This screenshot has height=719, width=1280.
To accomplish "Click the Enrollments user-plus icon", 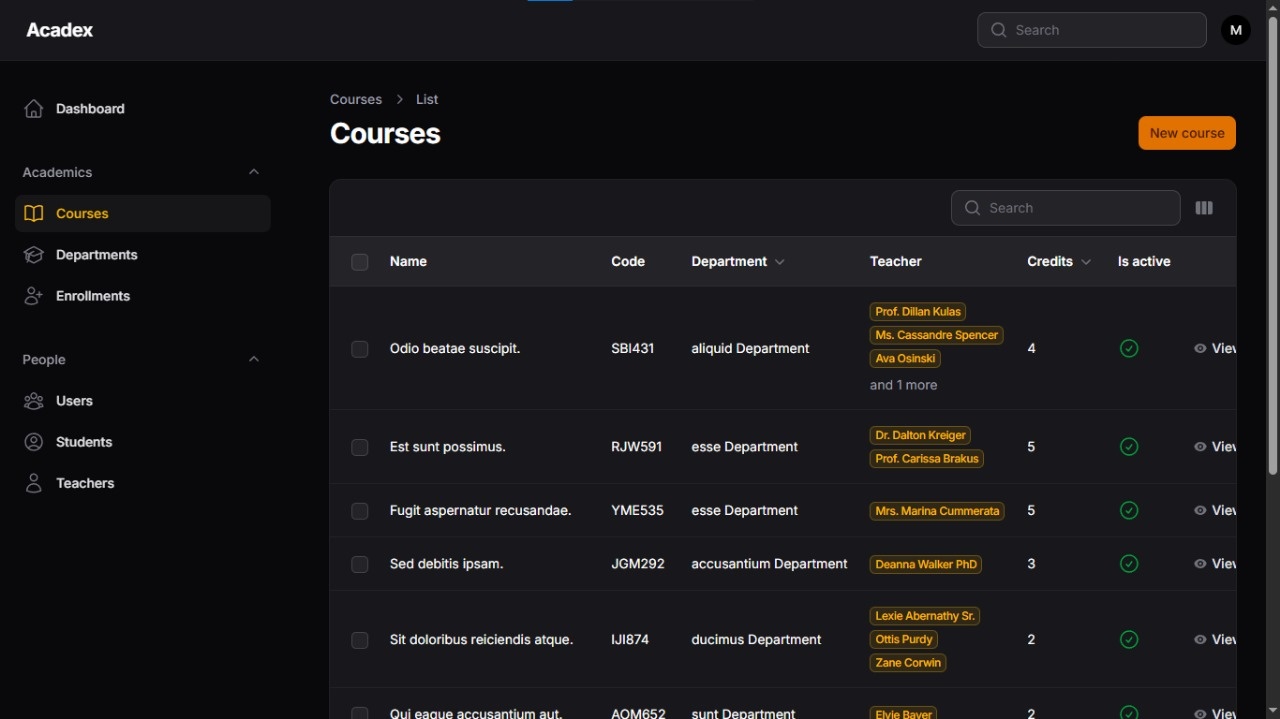I will (x=34, y=296).
